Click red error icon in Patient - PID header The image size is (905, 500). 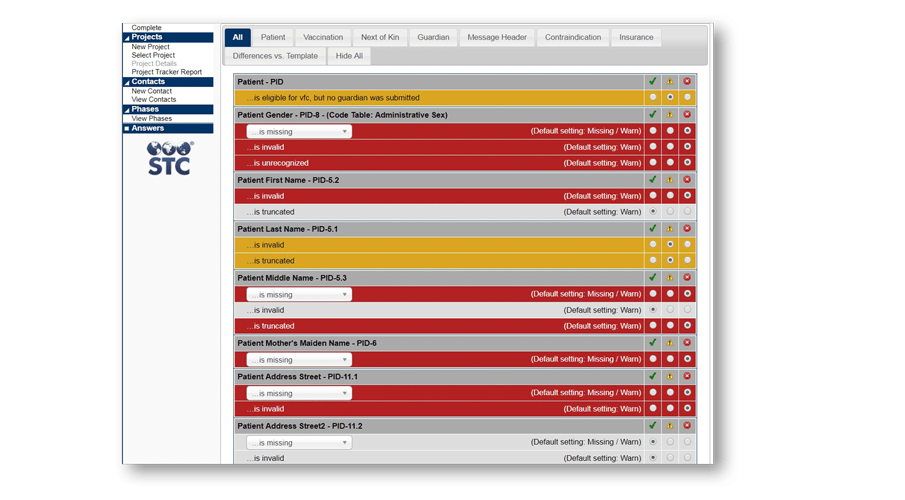point(687,81)
